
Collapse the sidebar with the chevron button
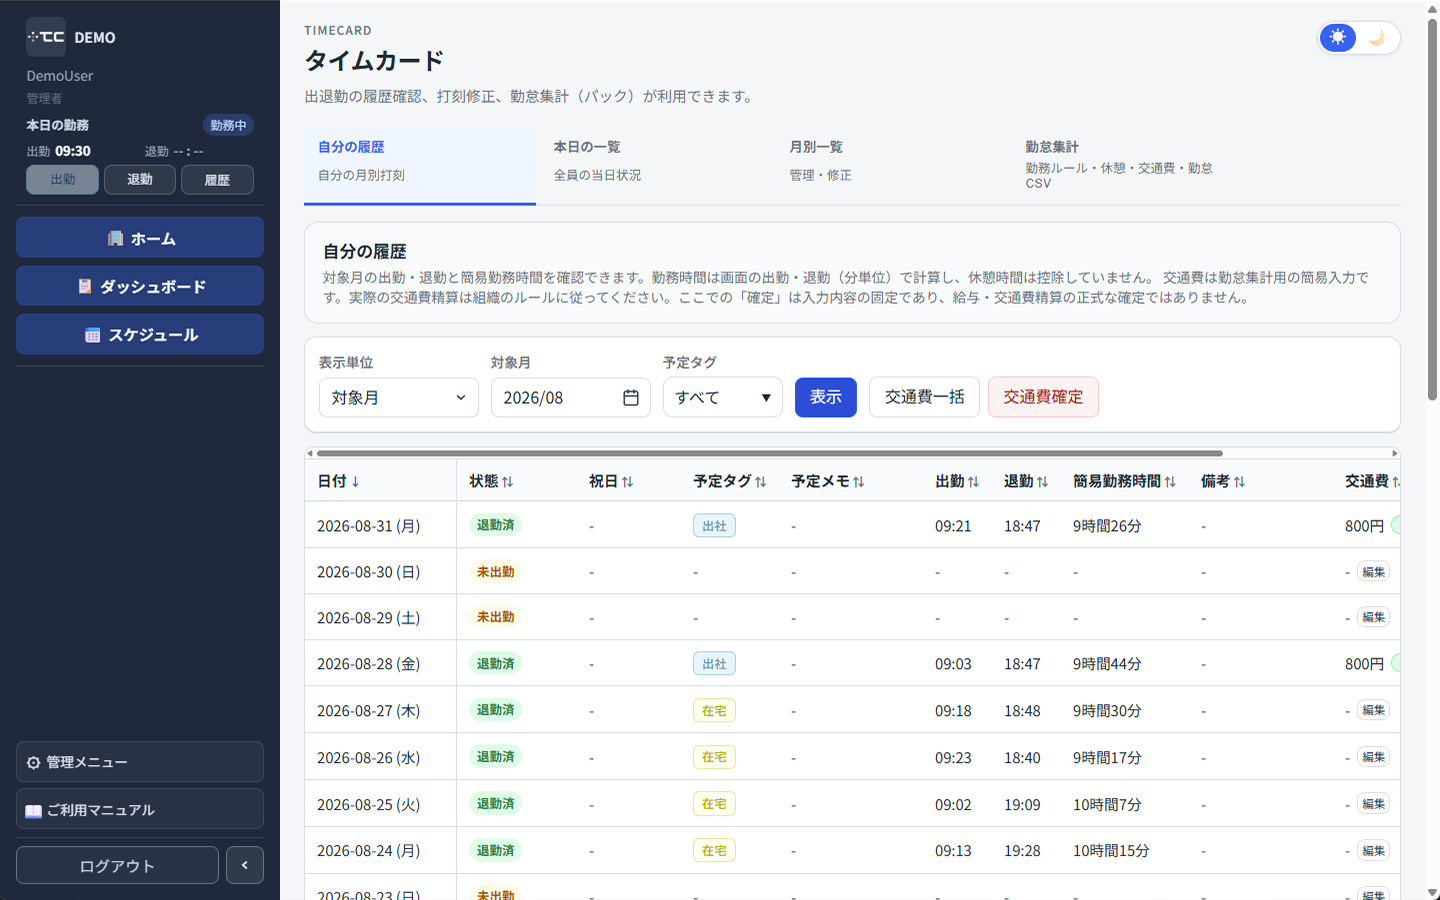click(x=245, y=865)
